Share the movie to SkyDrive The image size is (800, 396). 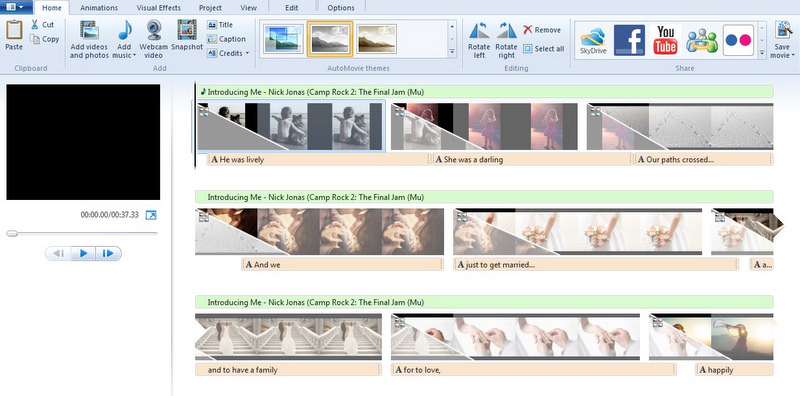click(x=593, y=40)
